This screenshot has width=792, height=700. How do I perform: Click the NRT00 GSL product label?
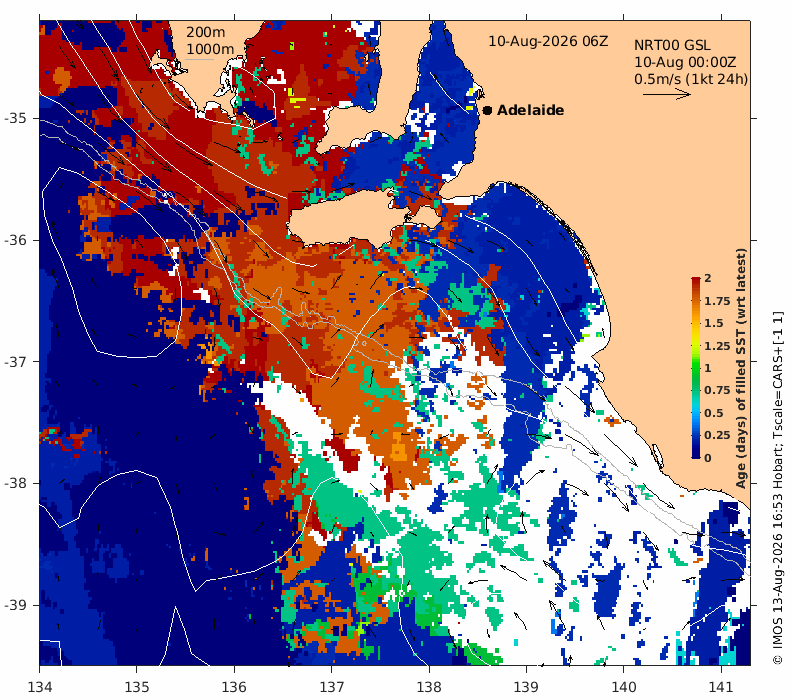(672, 45)
